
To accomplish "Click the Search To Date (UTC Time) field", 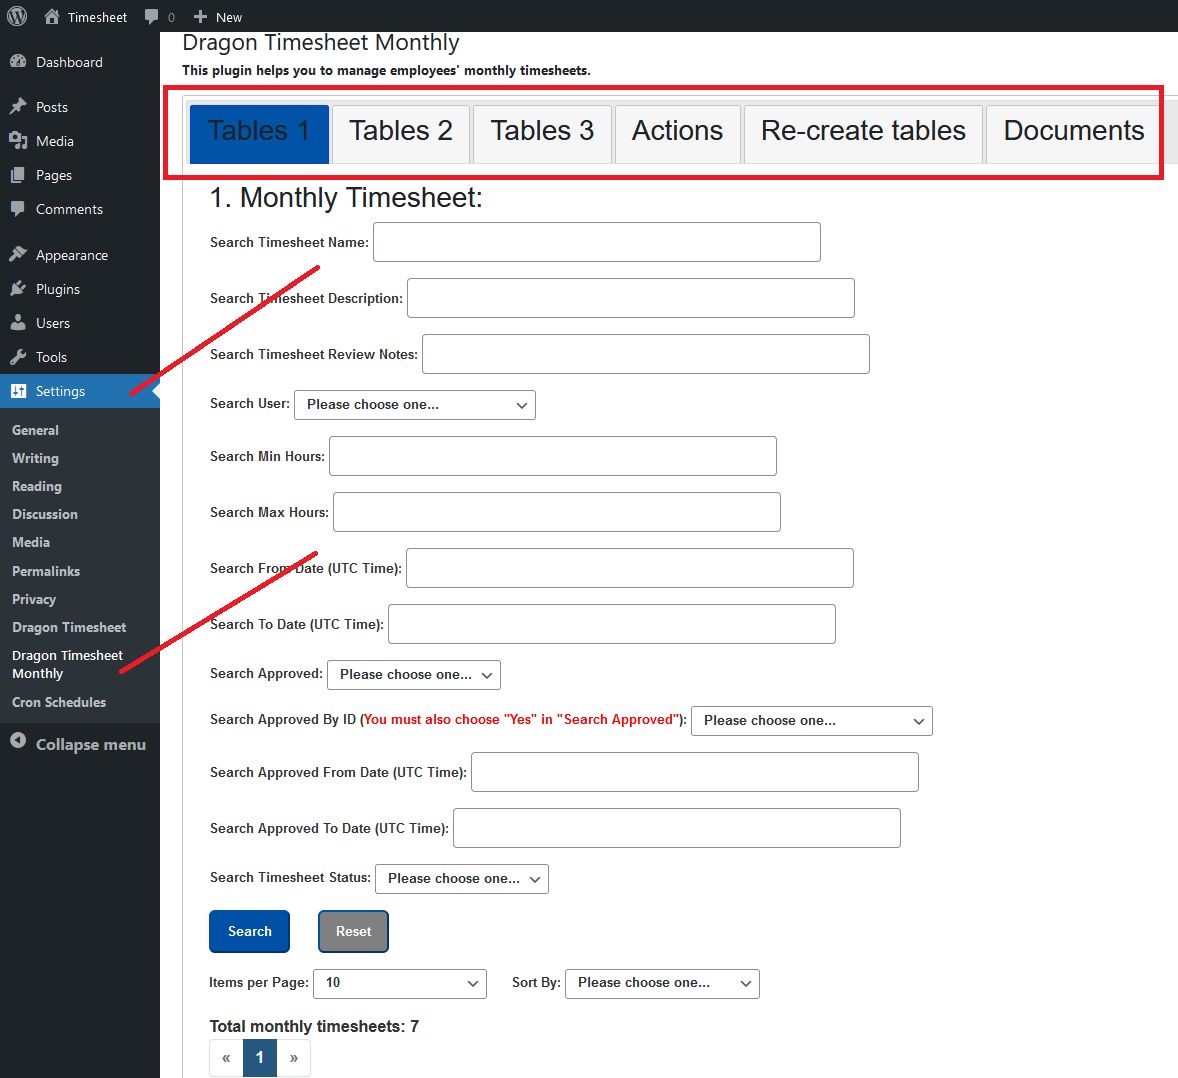I will [x=612, y=624].
